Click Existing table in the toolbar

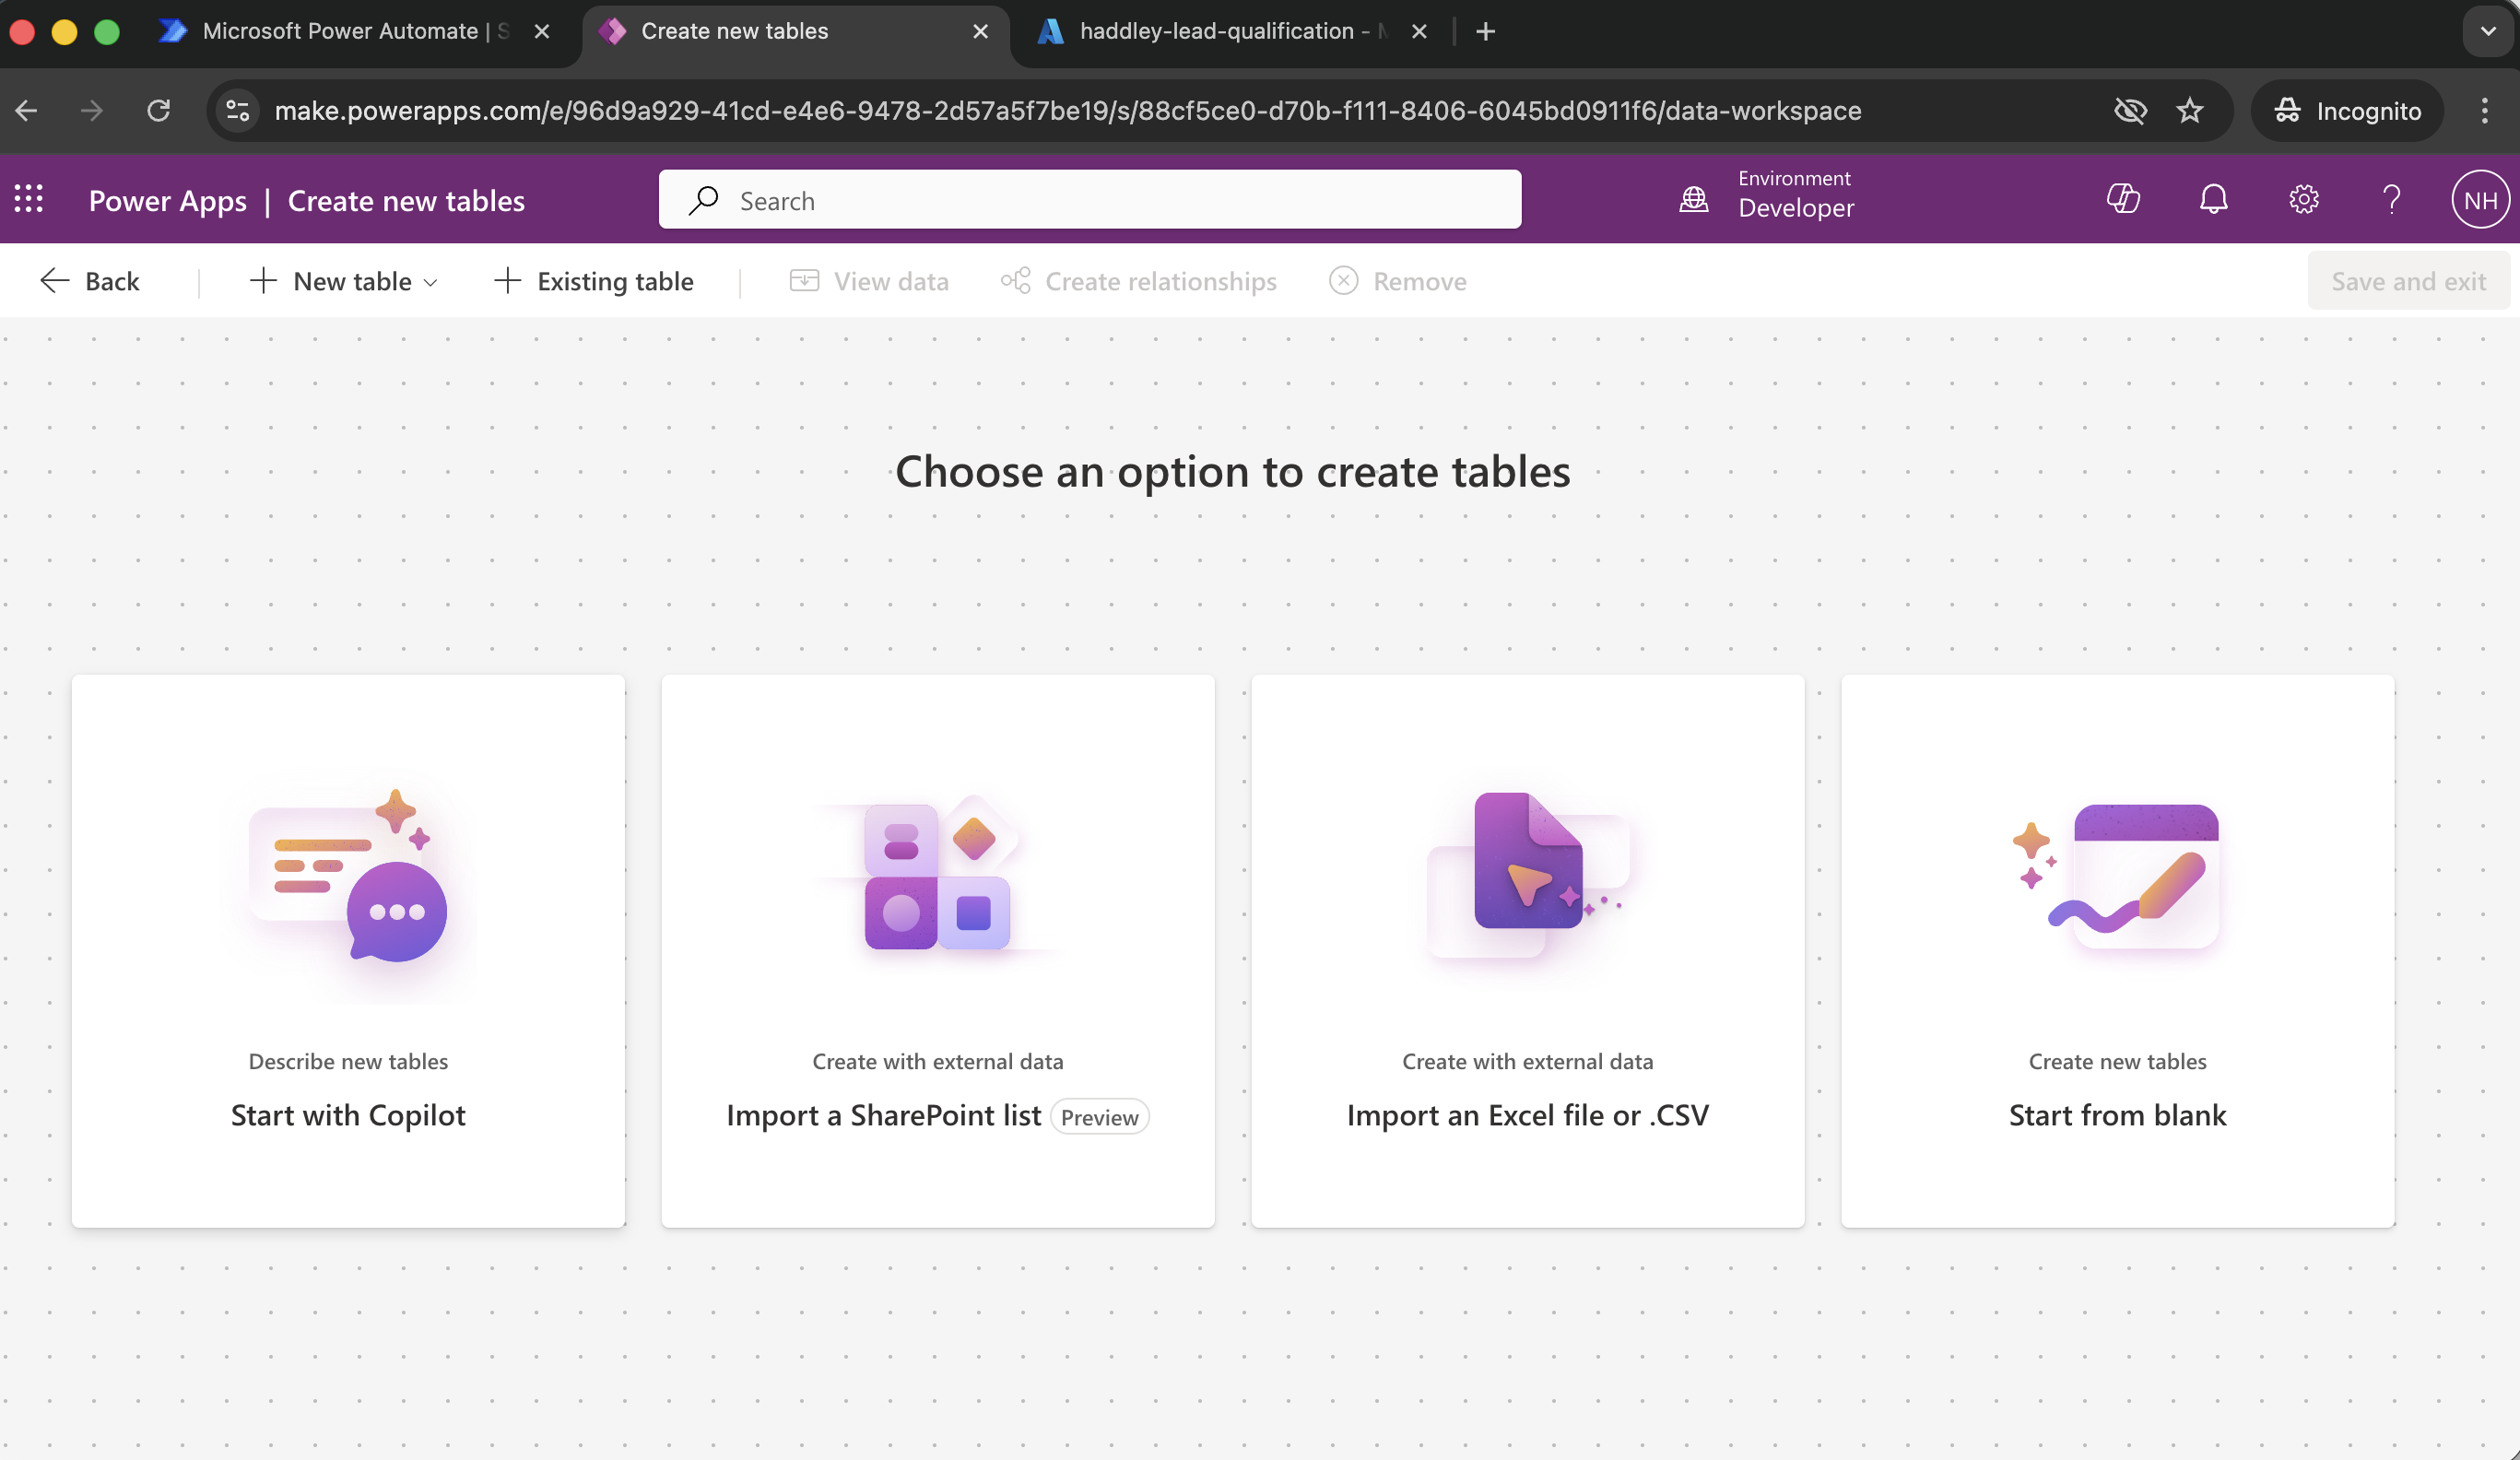594,281
